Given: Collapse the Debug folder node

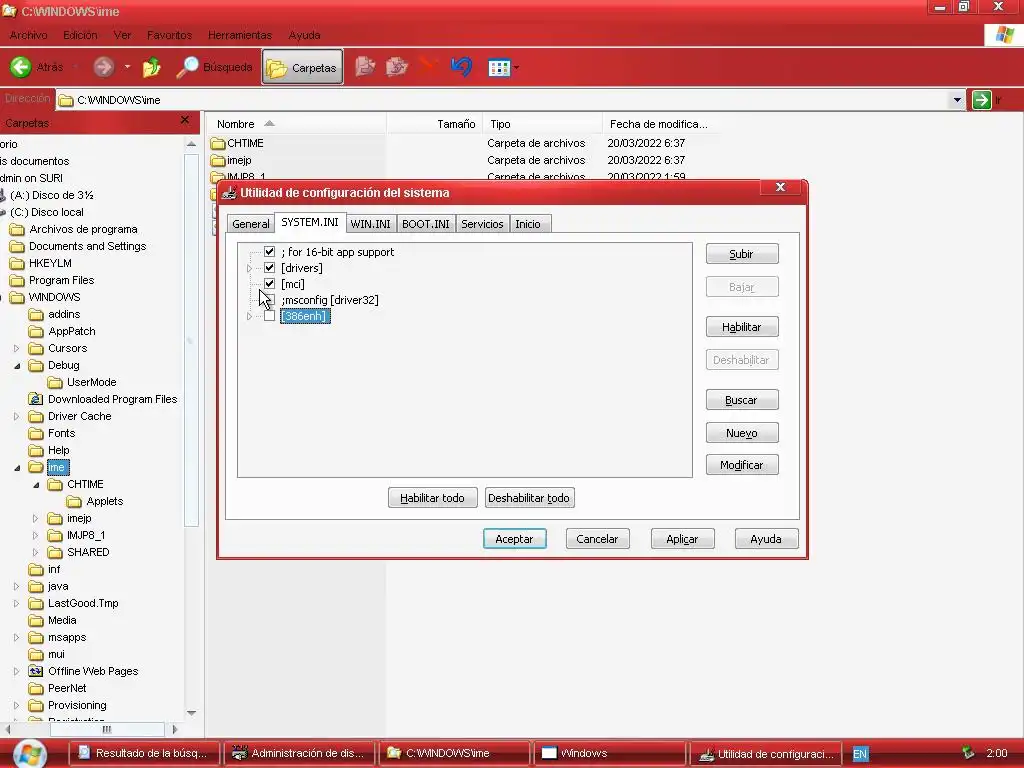Looking at the screenshot, I should [x=17, y=366].
